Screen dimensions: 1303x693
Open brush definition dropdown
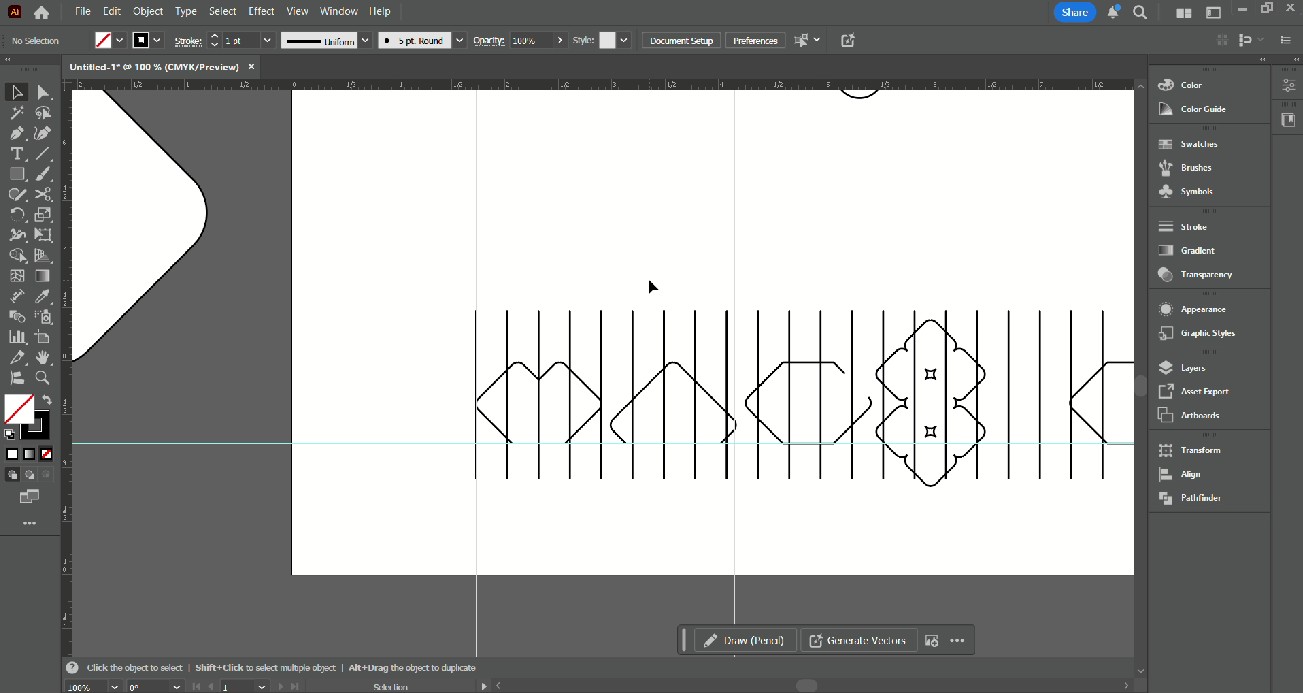(x=459, y=40)
